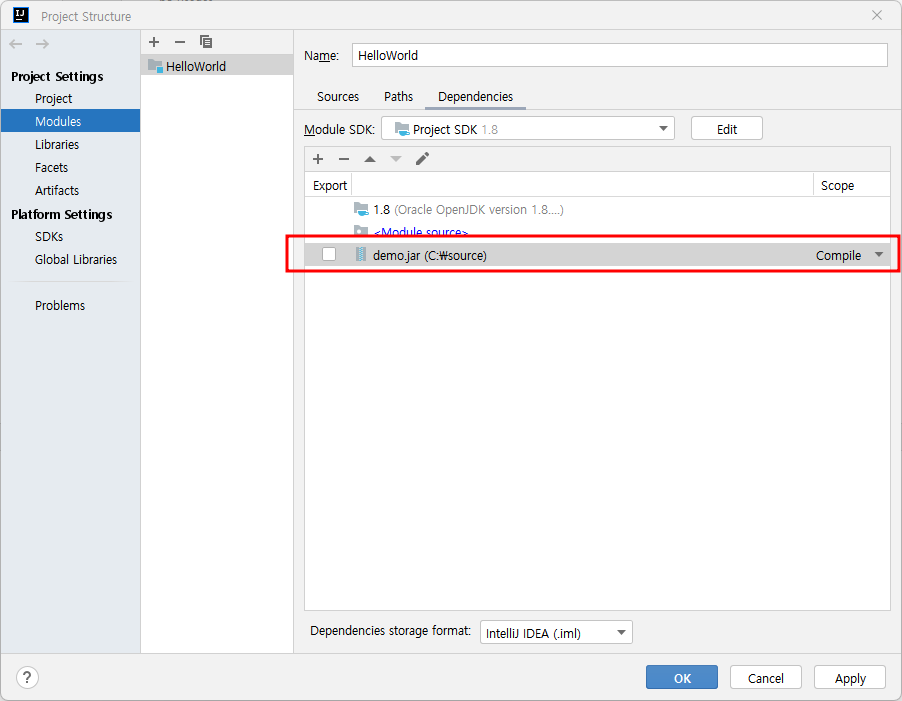Add a dependency with plus icon
The image size is (902, 701).
pyautogui.click(x=318, y=159)
